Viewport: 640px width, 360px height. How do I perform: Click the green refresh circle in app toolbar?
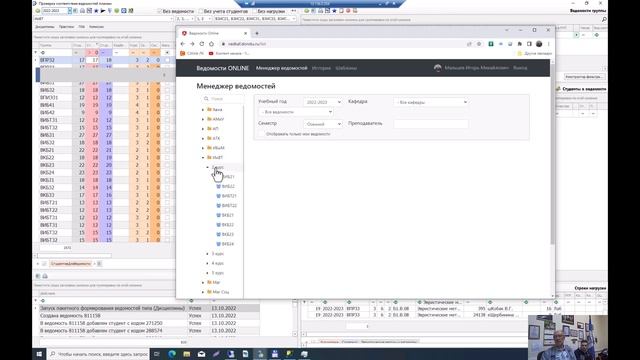117,11
